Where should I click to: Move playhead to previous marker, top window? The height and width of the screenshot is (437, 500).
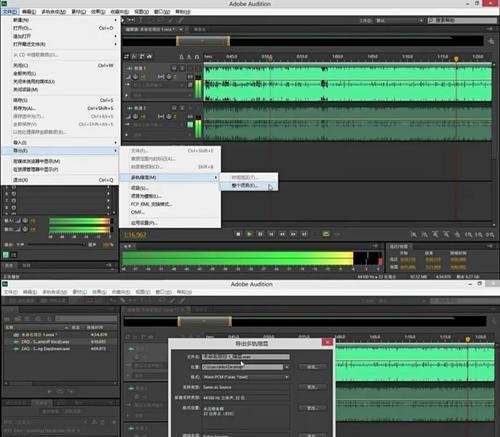pos(271,234)
